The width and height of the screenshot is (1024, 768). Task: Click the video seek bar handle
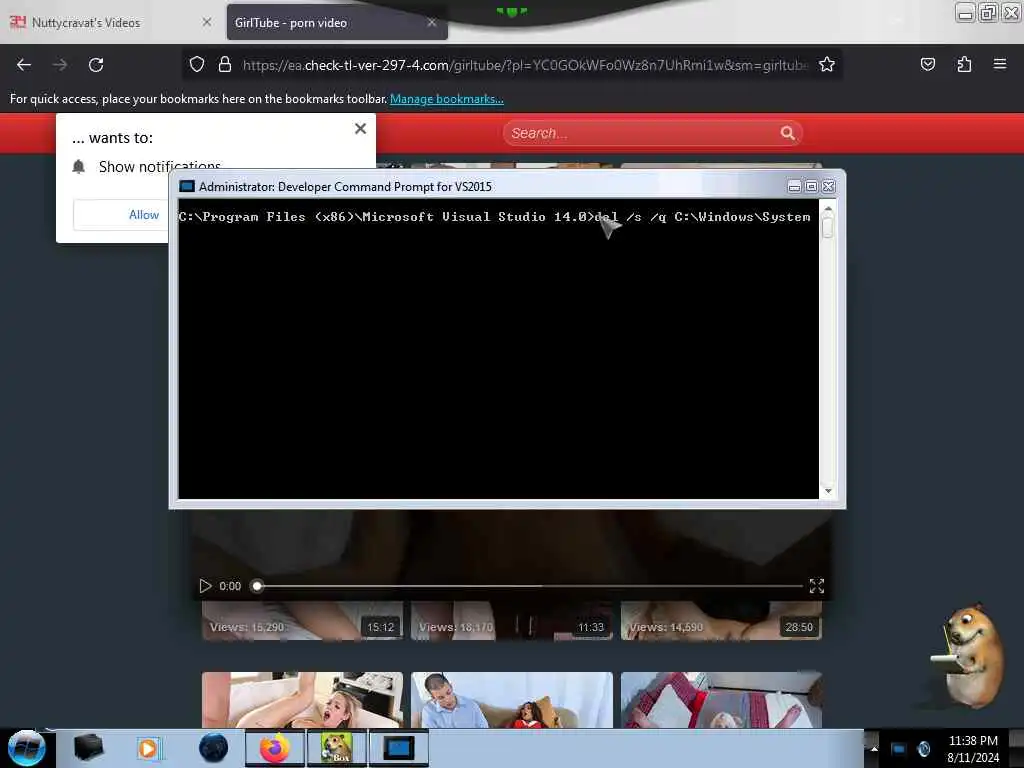[257, 586]
